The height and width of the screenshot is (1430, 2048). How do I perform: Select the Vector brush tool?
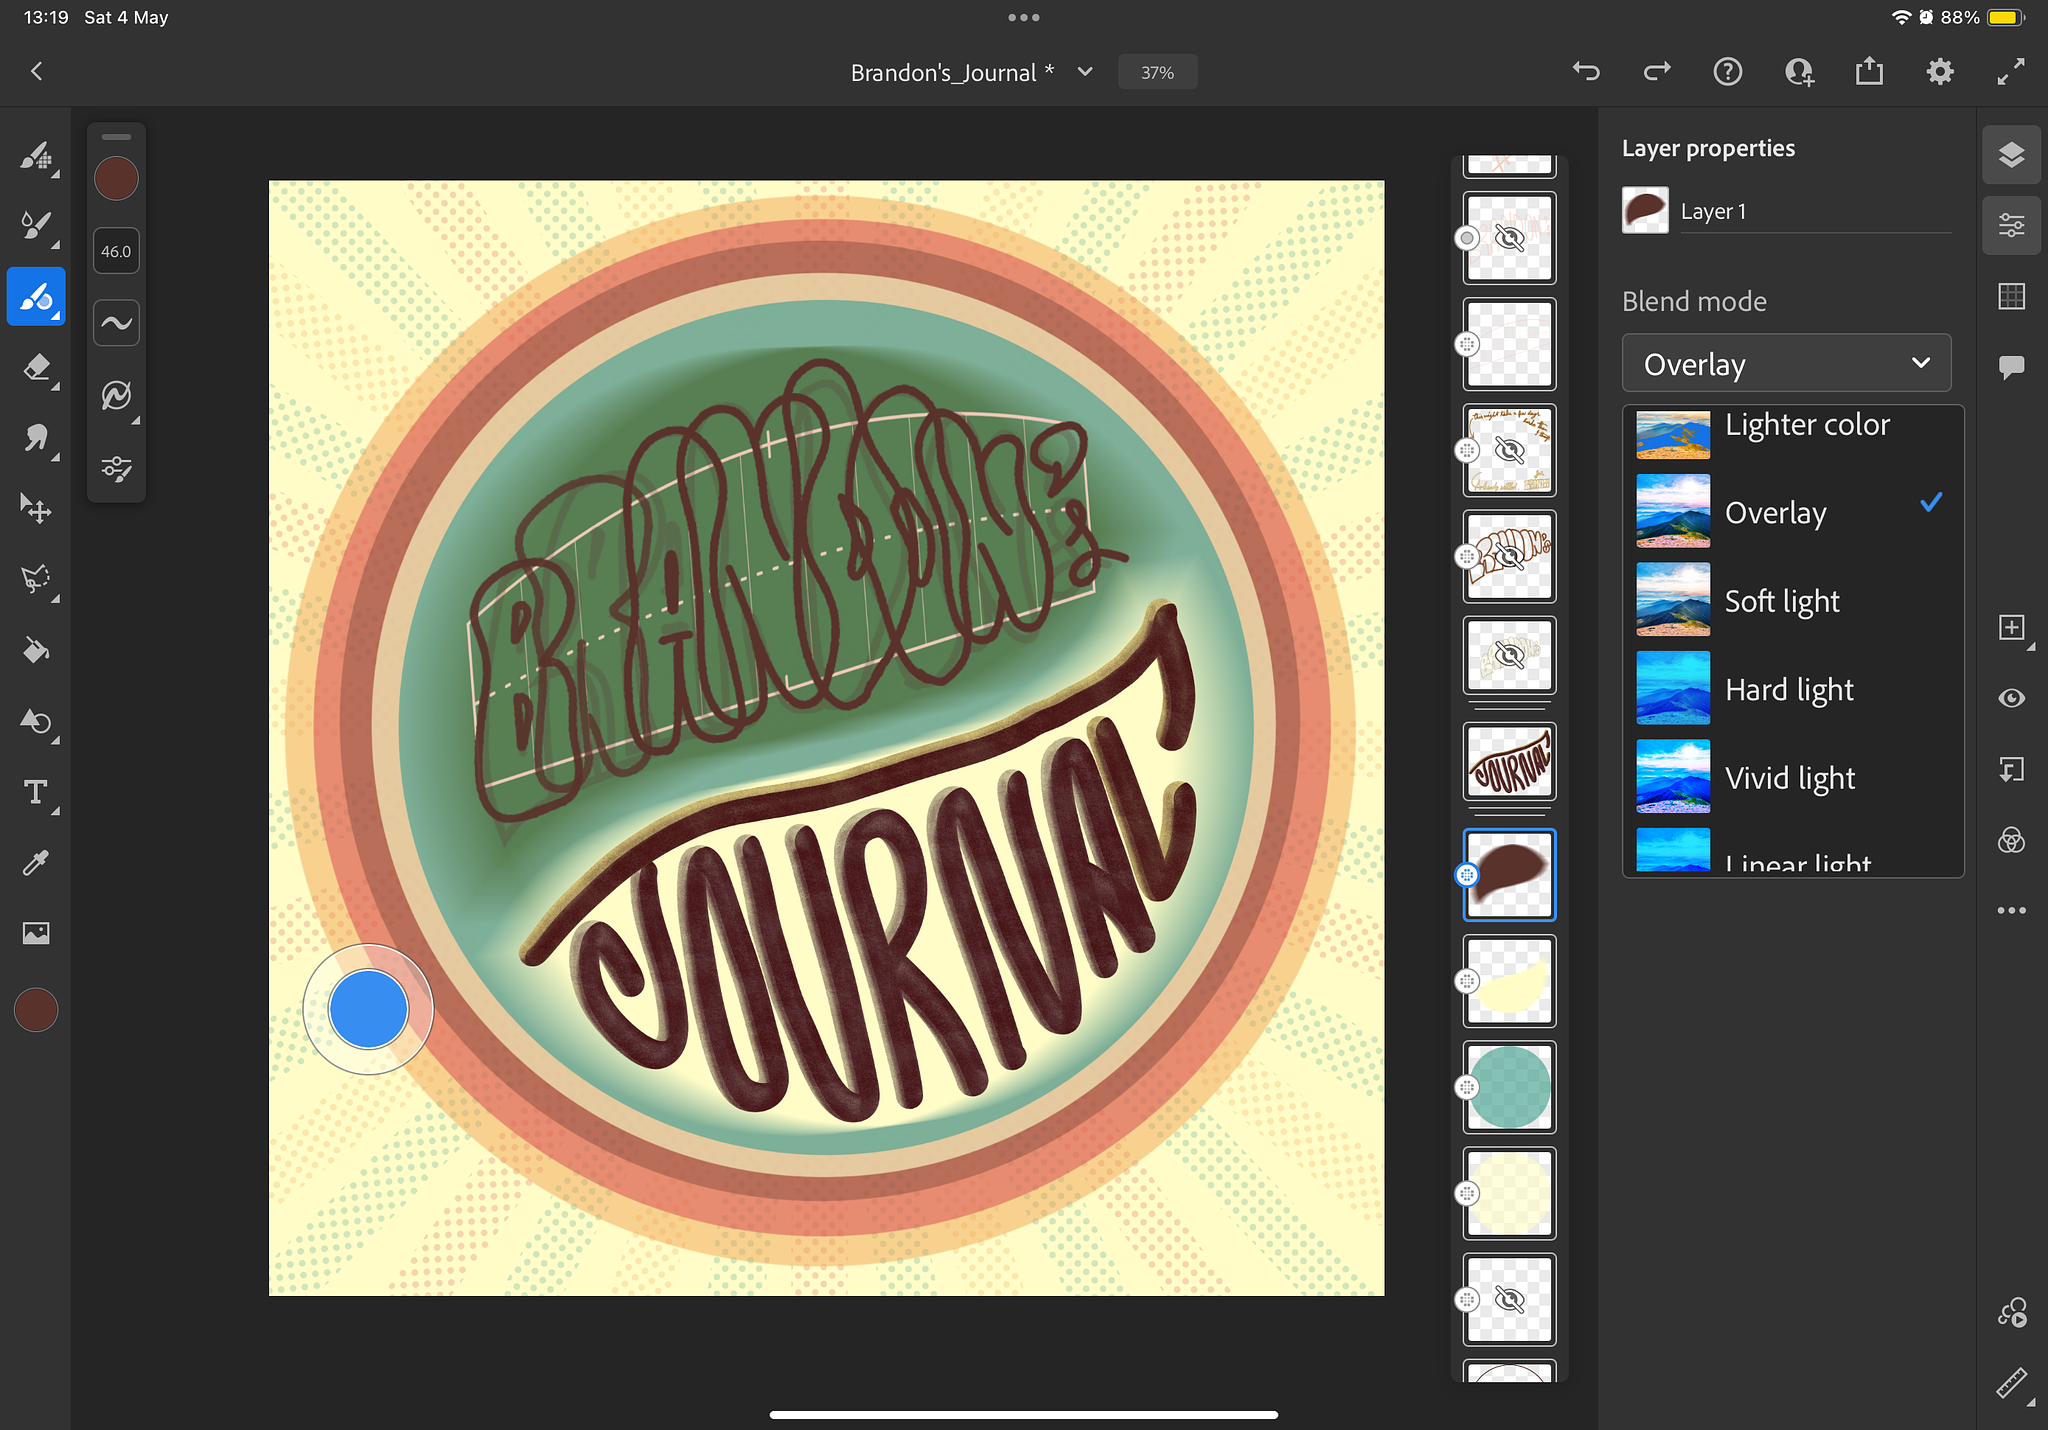36,296
